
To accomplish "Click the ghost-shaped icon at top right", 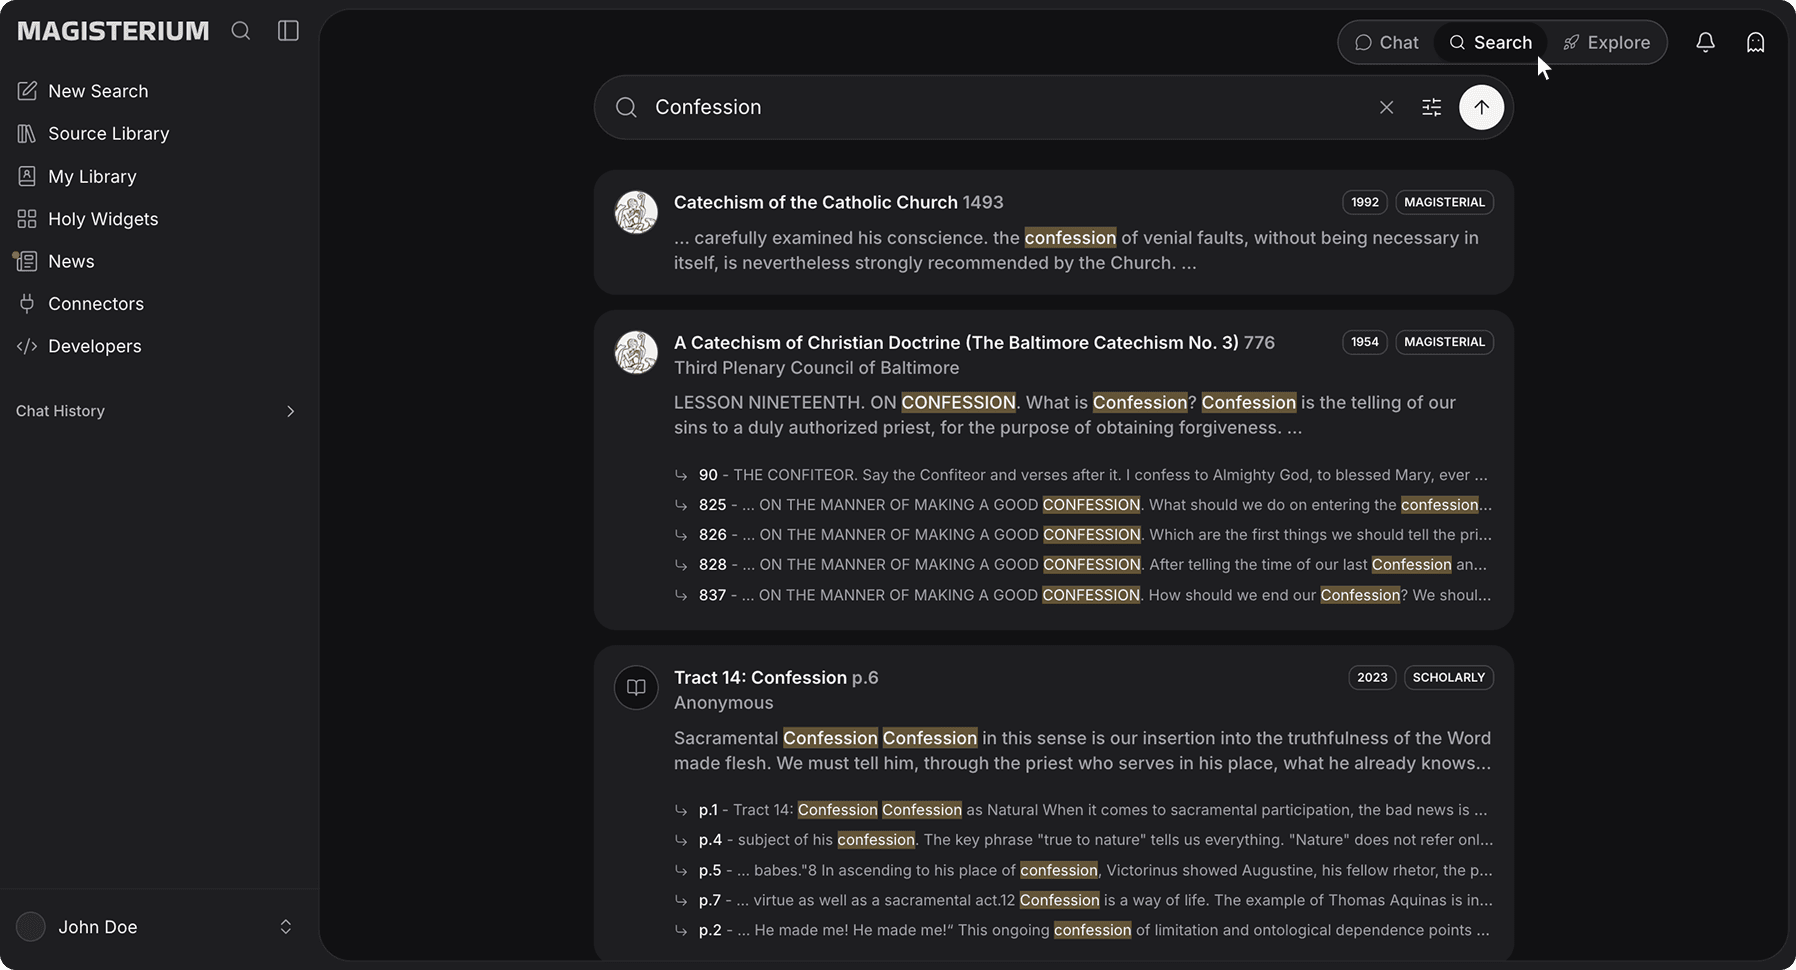I will pos(1755,42).
